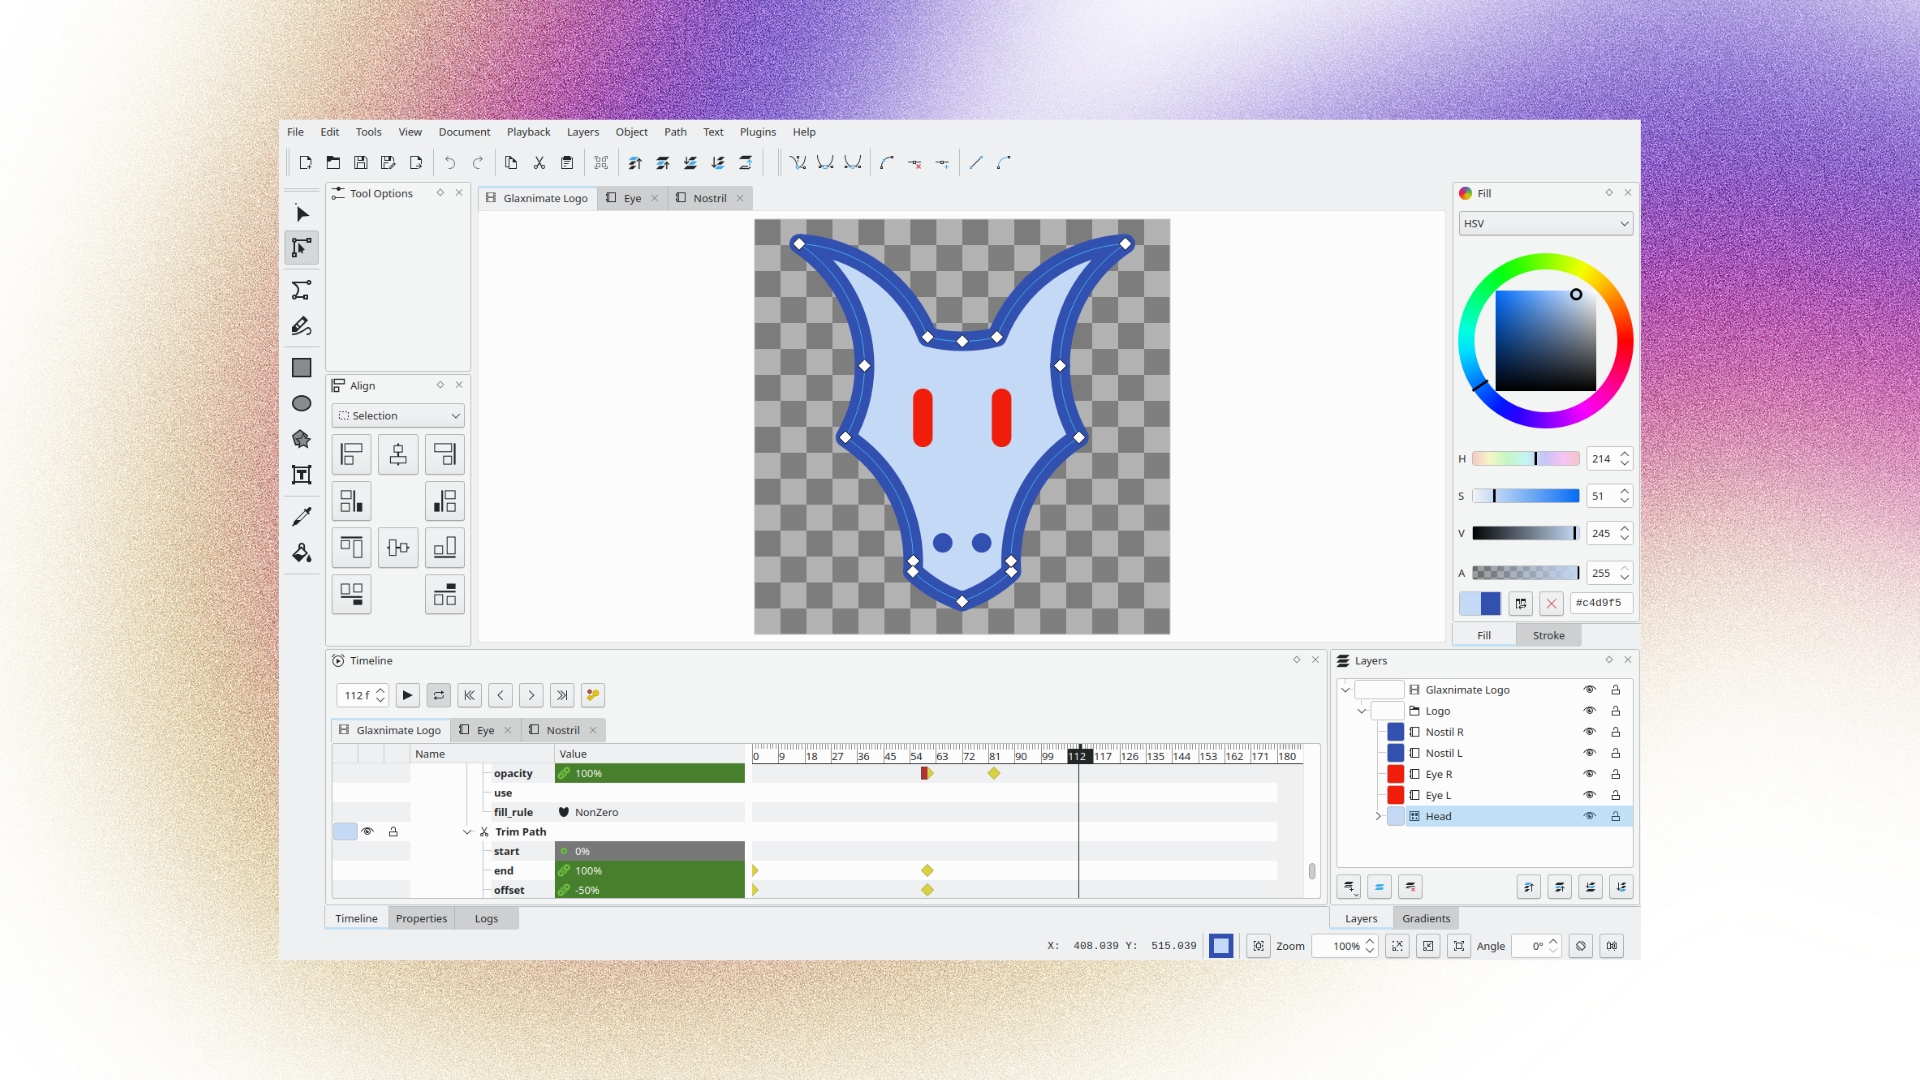Image resolution: width=1920 pixels, height=1080 pixels.
Task: Select the Rectangle shape tool
Action: point(301,368)
